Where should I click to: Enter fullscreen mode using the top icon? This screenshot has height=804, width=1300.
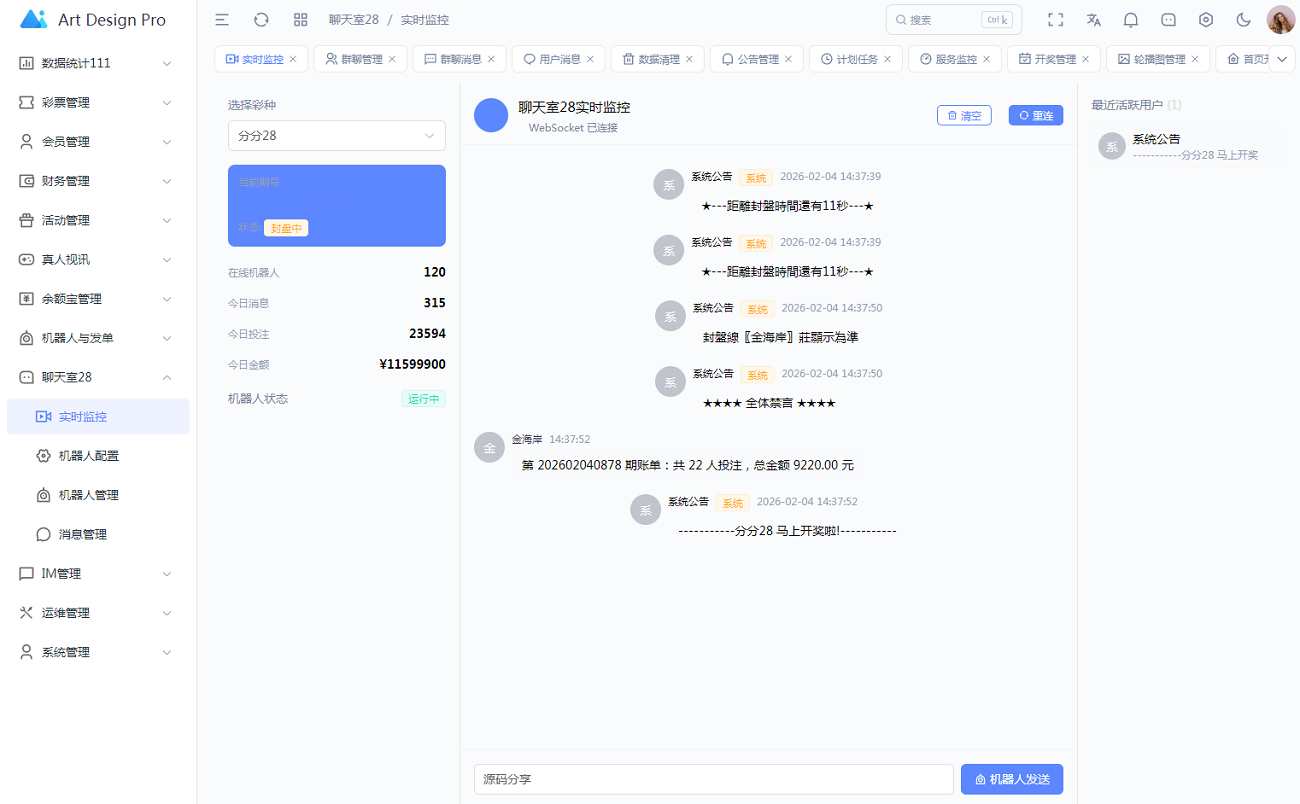click(1055, 20)
